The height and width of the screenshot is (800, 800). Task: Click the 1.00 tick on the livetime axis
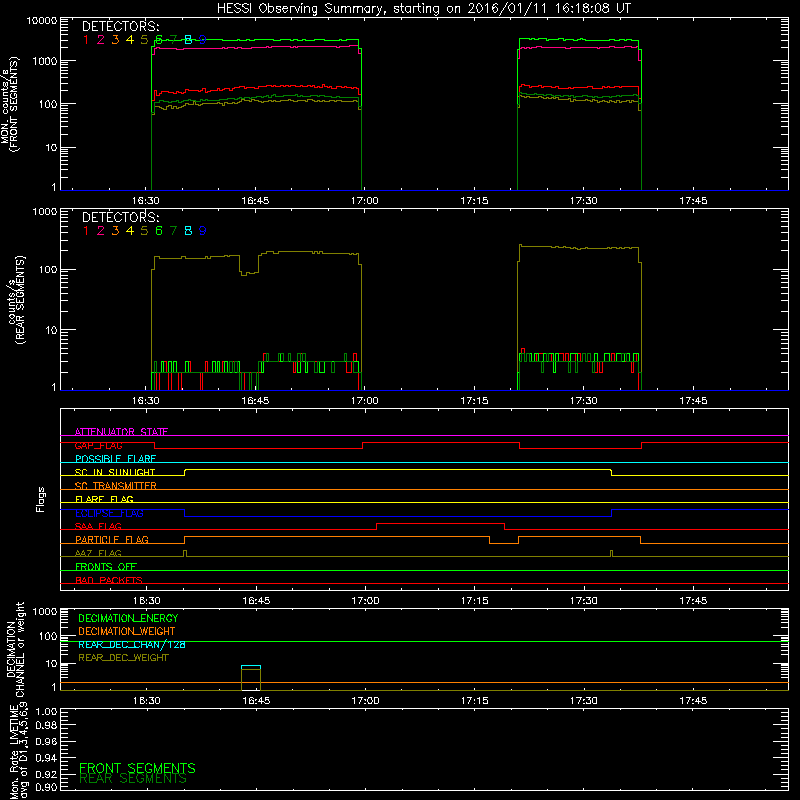[x=46, y=711]
